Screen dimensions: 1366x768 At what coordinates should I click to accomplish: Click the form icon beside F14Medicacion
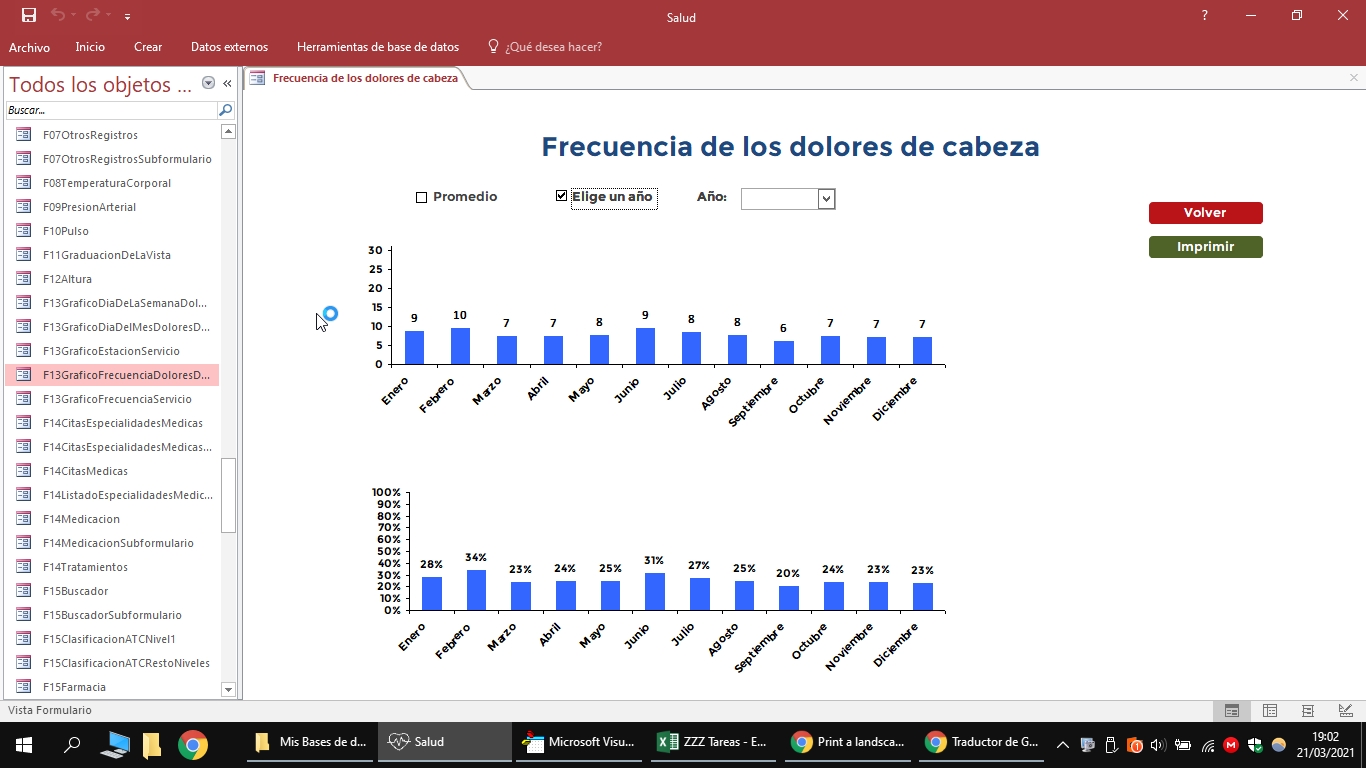point(23,519)
